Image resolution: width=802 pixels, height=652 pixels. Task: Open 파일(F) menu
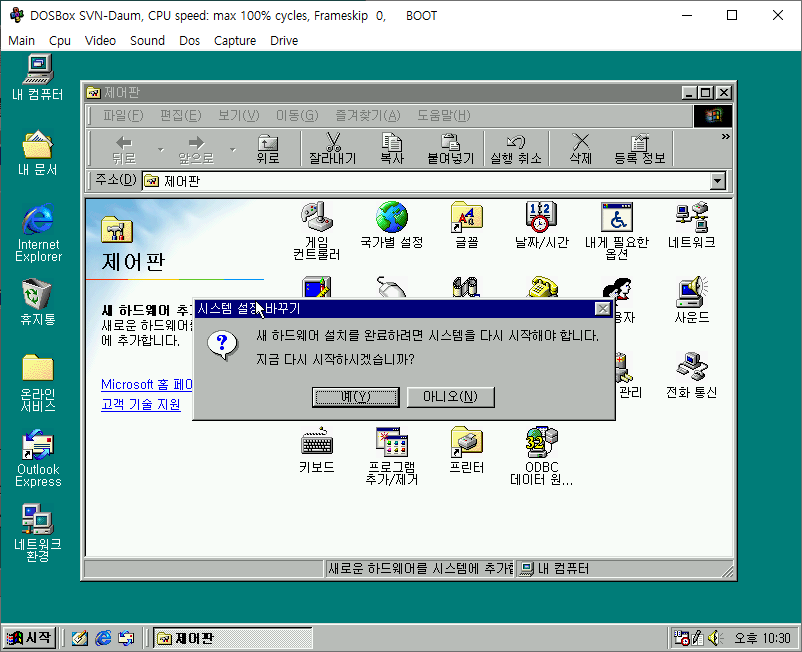(x=123, y=116)
